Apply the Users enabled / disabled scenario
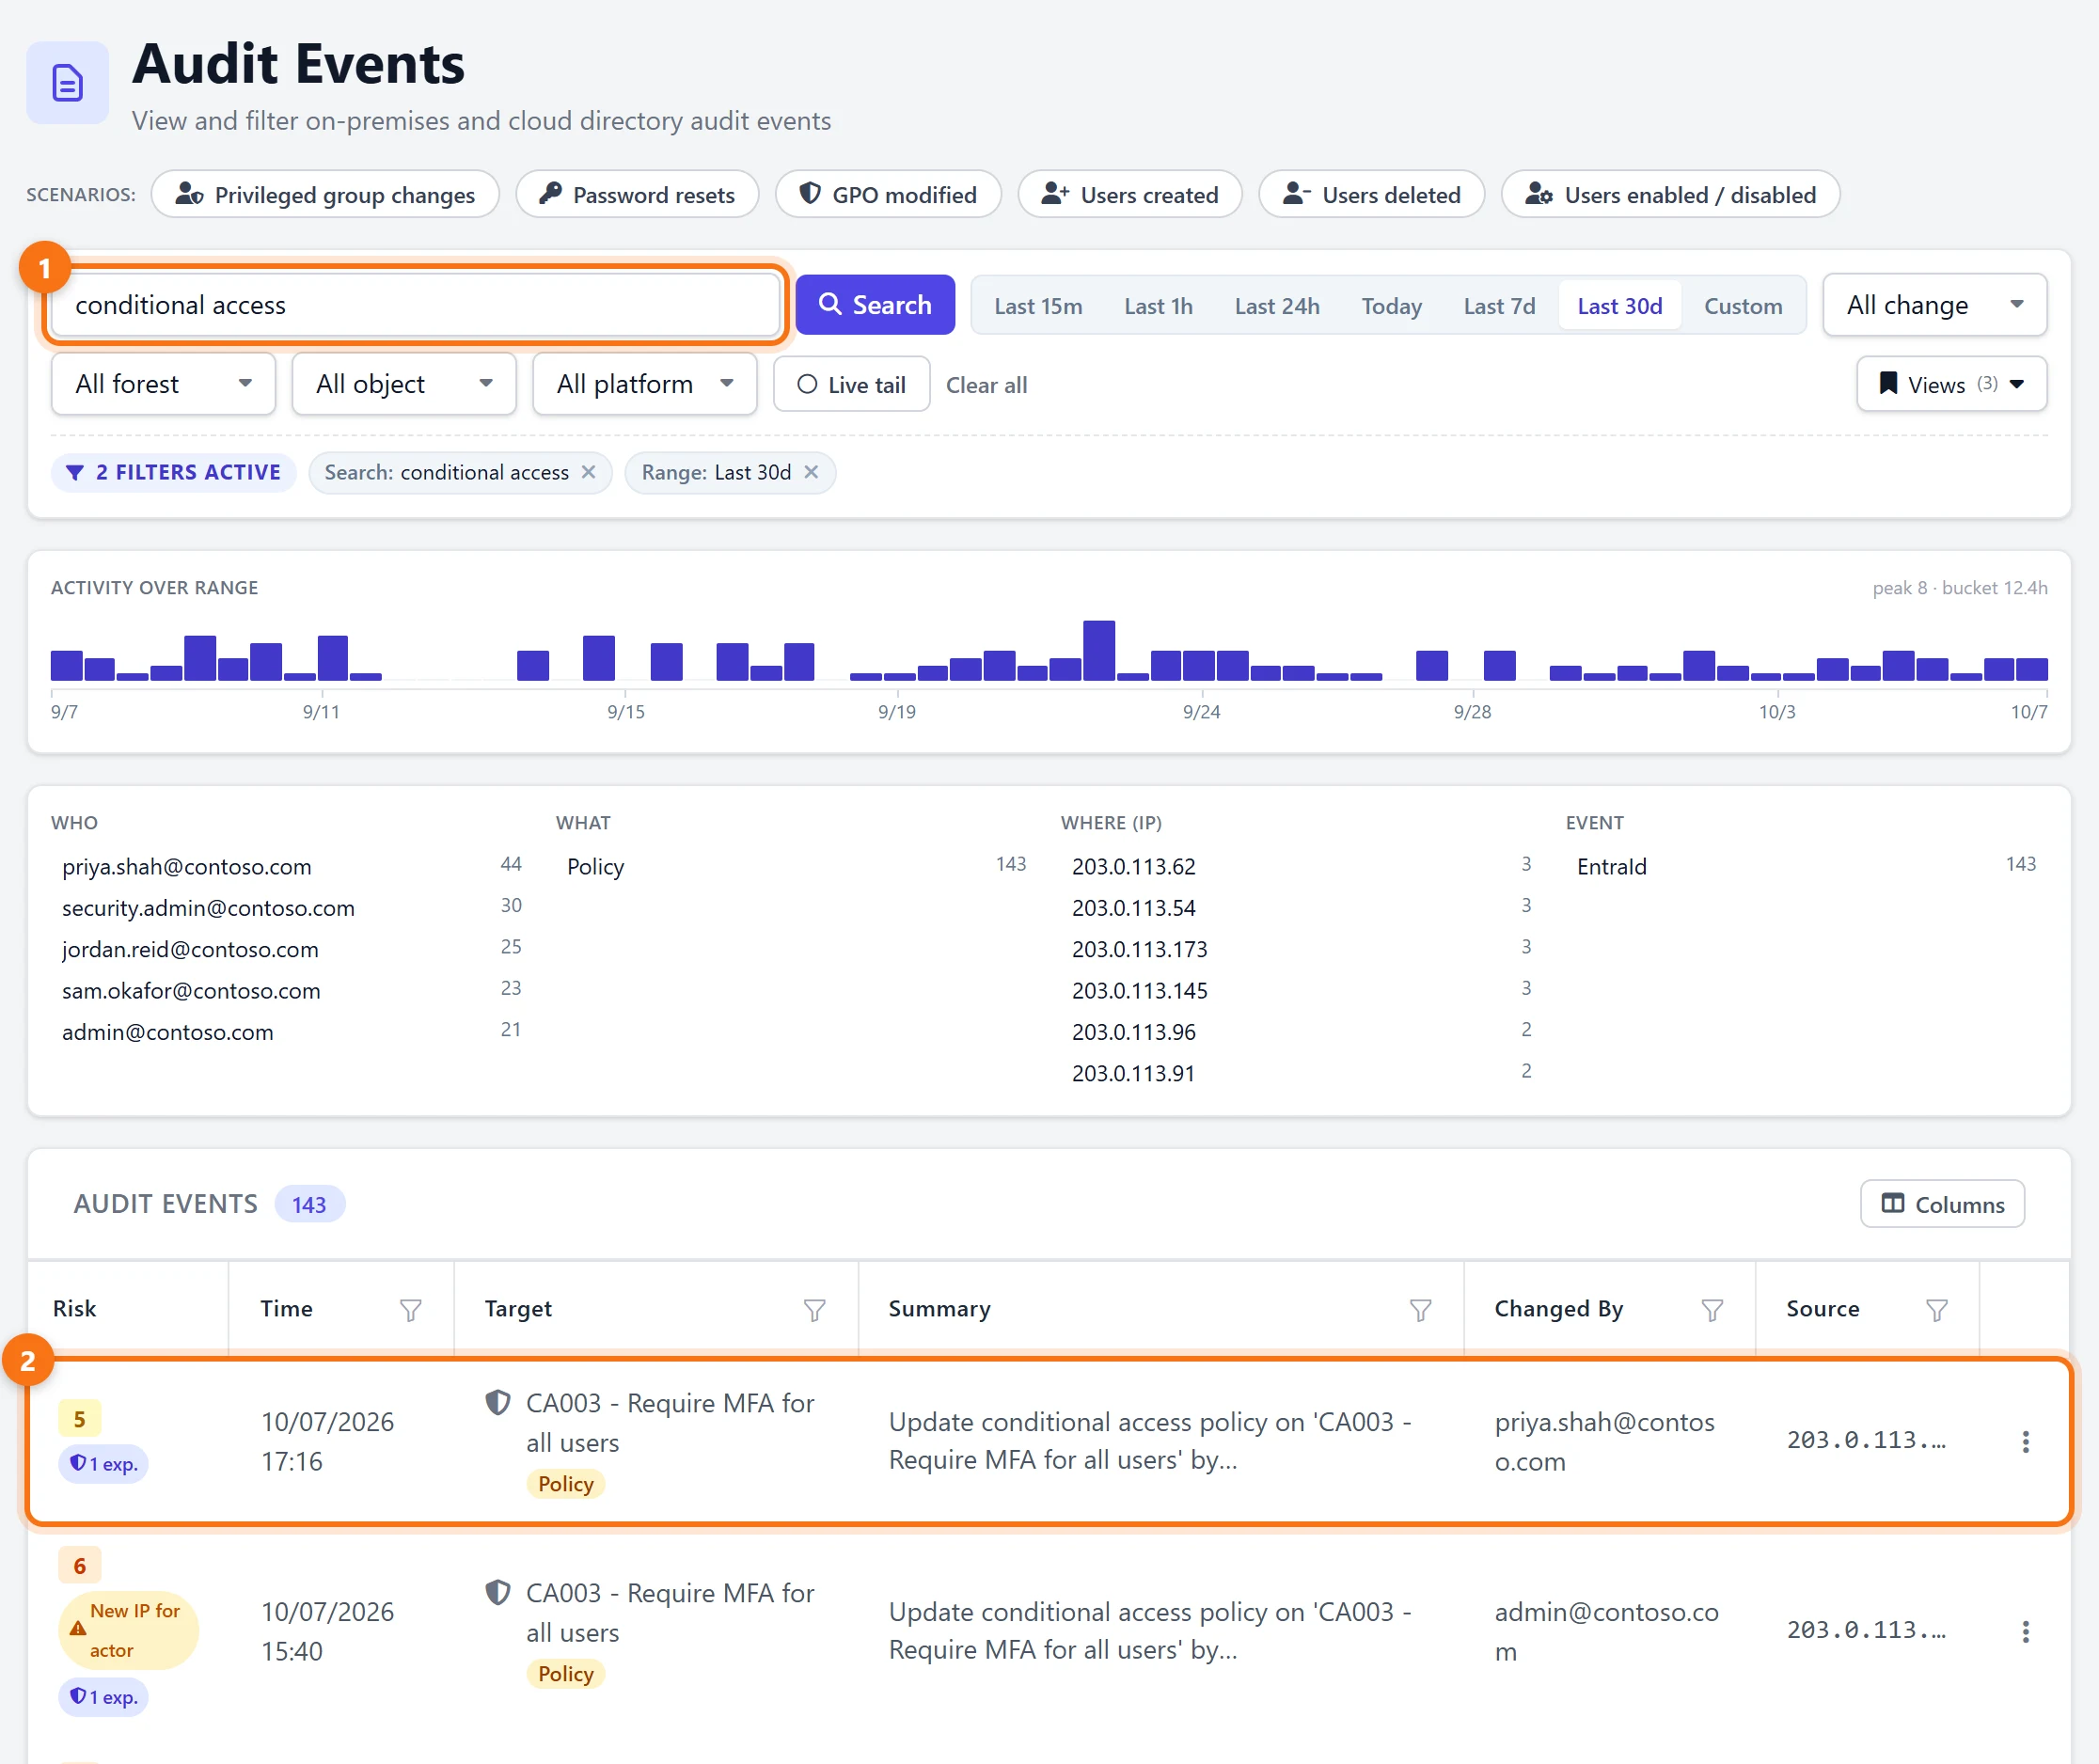 coord(1670,194)
